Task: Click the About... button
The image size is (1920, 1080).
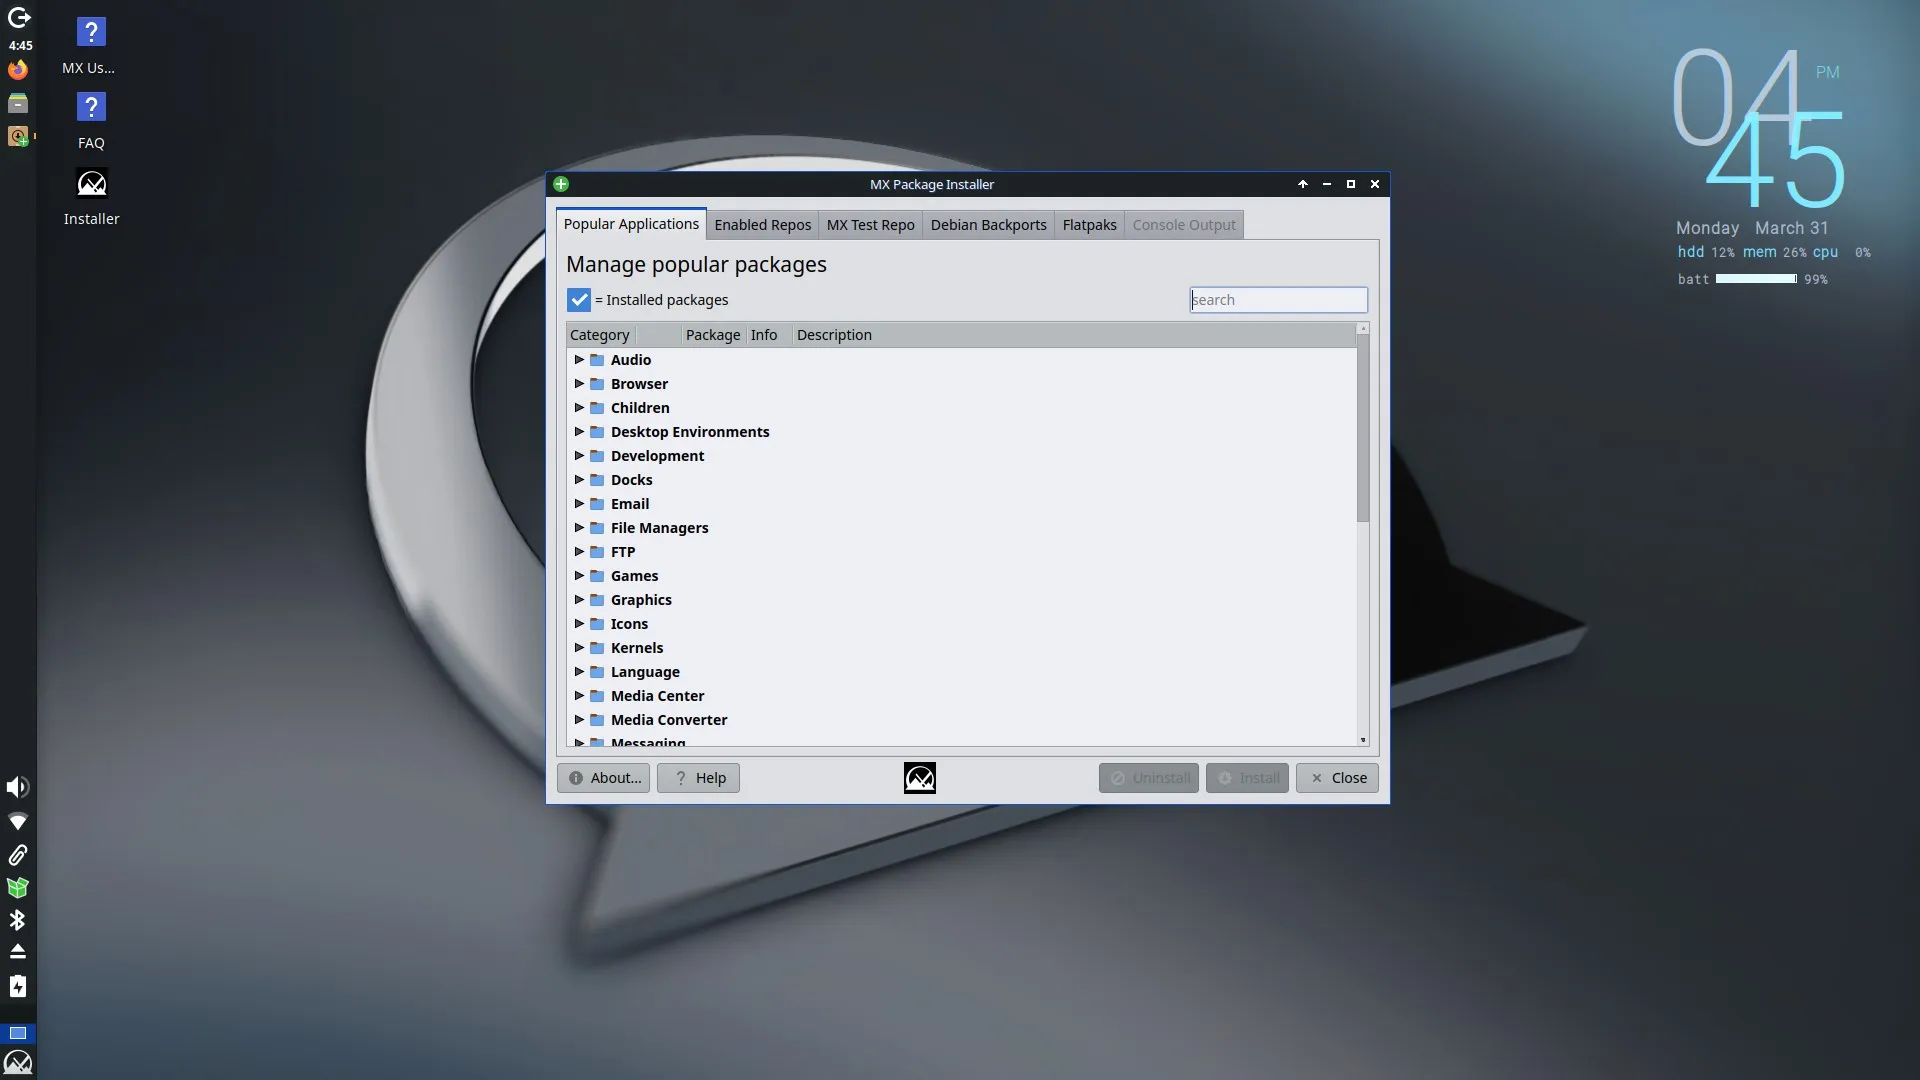Action: point(604,778)
